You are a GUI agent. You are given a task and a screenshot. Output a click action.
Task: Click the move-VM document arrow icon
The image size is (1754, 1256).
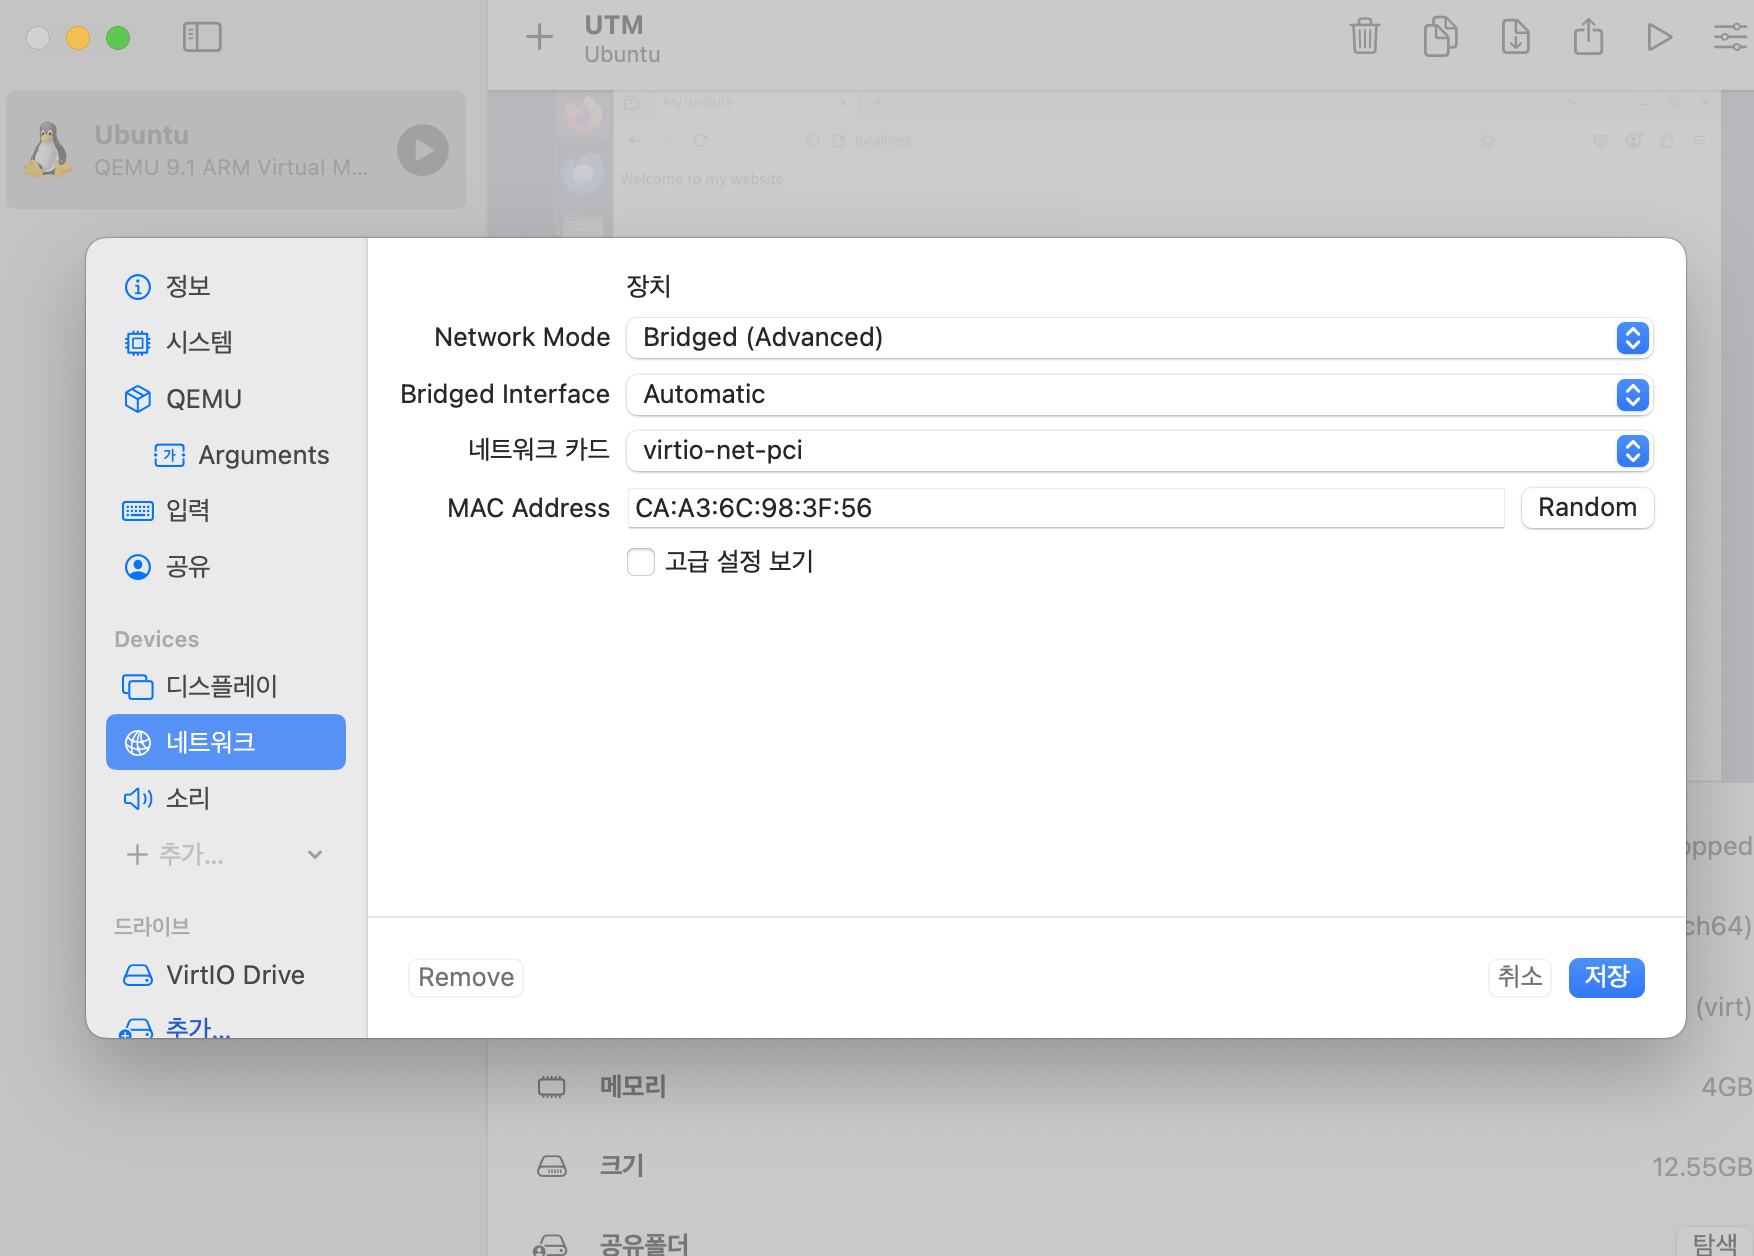(x=1516, y=37)
